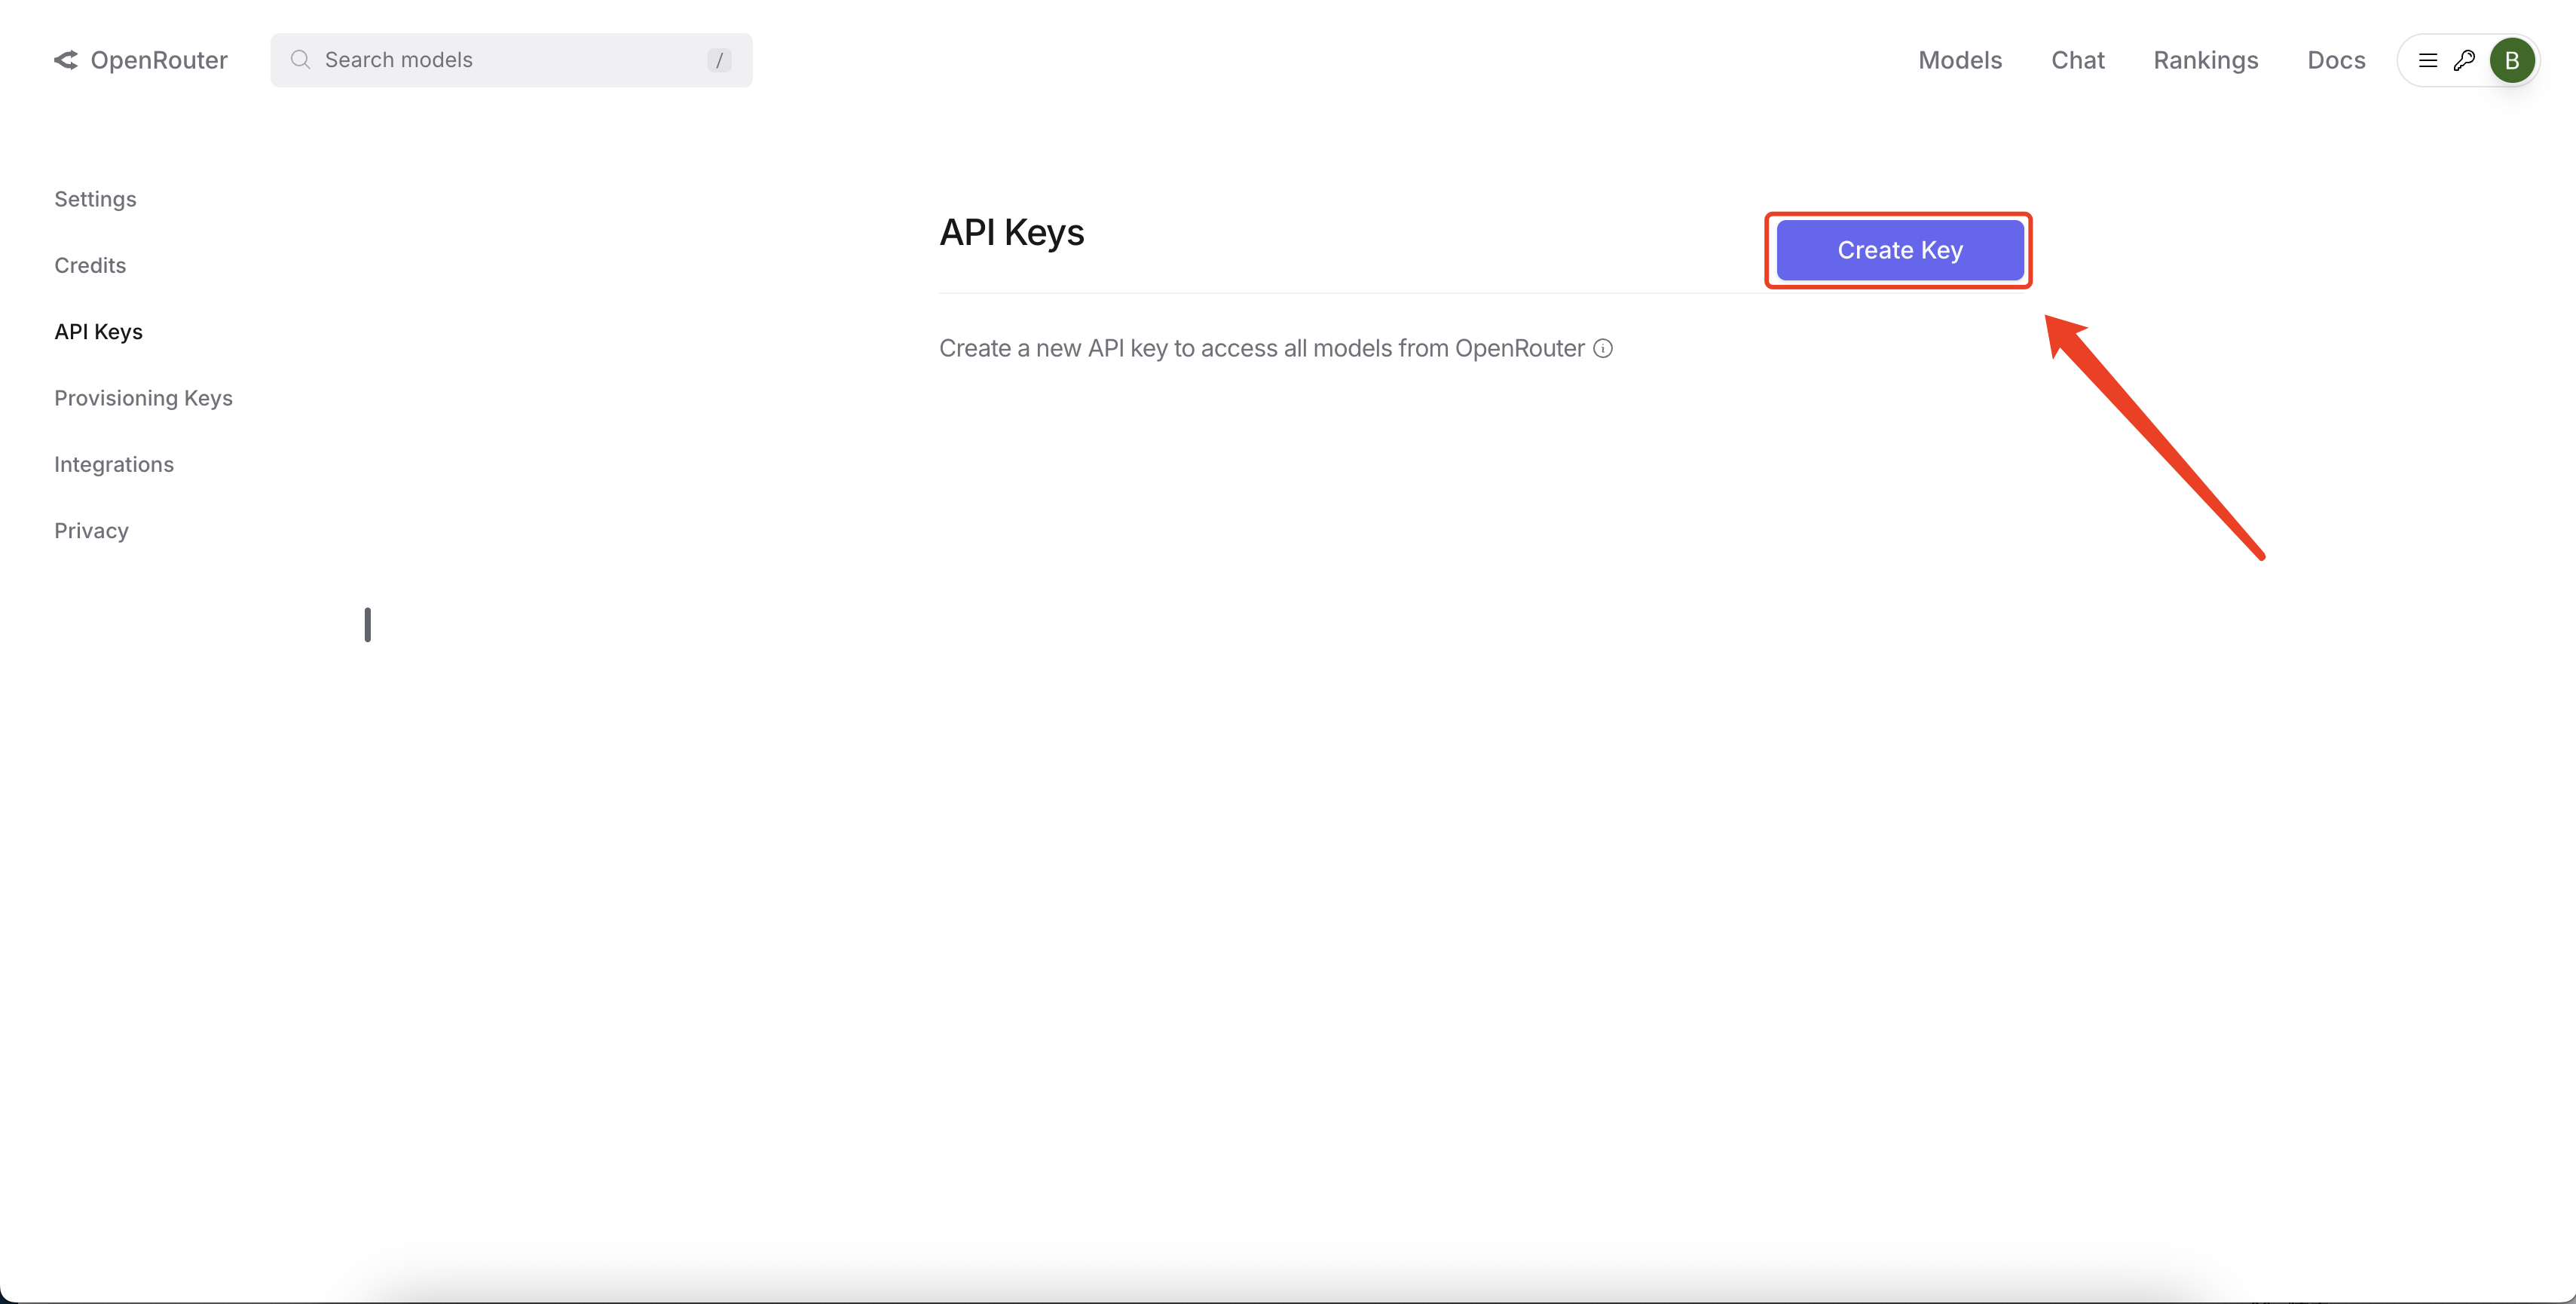This screenshot has height=1304, width=2576.
Task: Open the Provisioning Keys section
Action: [x=143, y=397]
